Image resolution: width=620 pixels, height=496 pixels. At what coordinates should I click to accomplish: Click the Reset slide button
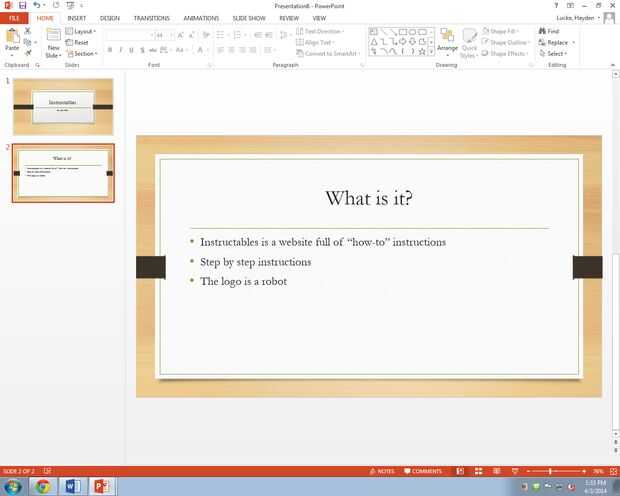[77, 42]
